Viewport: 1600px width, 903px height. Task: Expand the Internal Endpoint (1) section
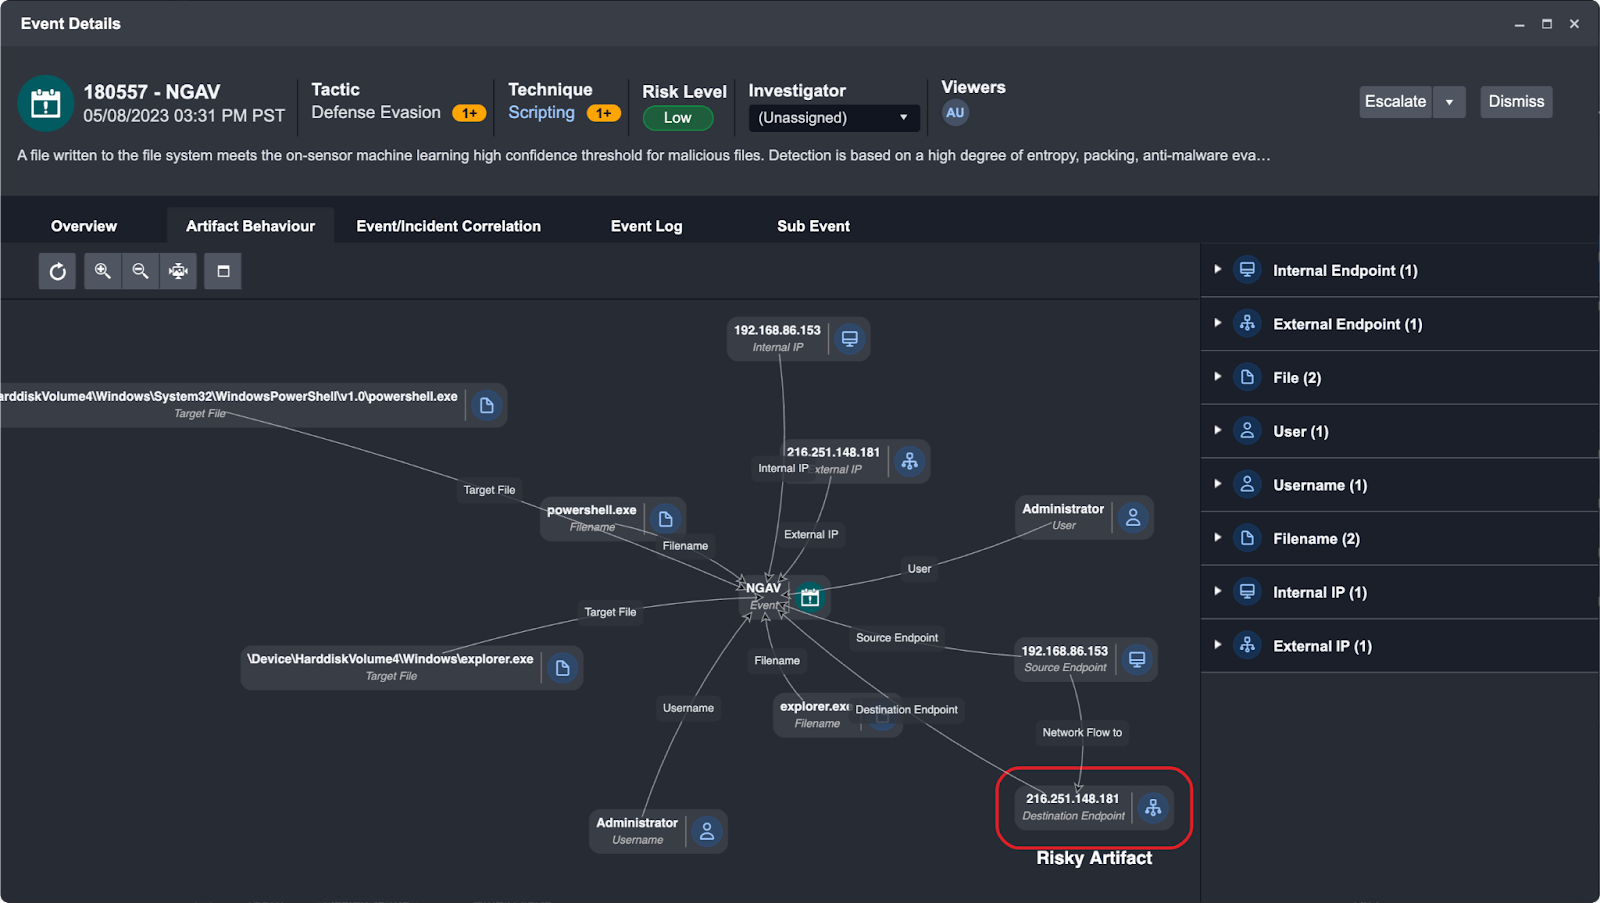coord(1217,270)
